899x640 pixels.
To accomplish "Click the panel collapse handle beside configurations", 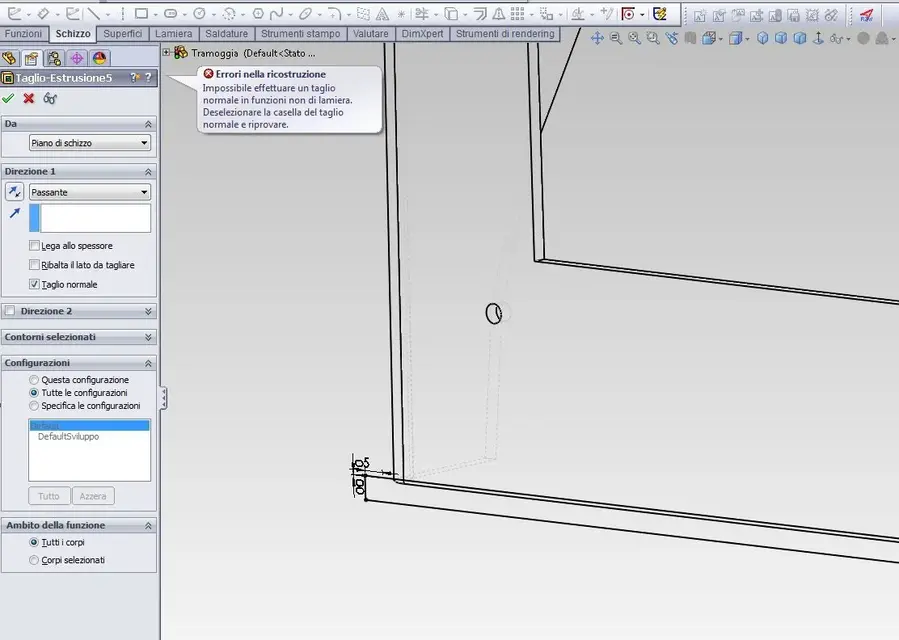I will (x=164, y=397).
